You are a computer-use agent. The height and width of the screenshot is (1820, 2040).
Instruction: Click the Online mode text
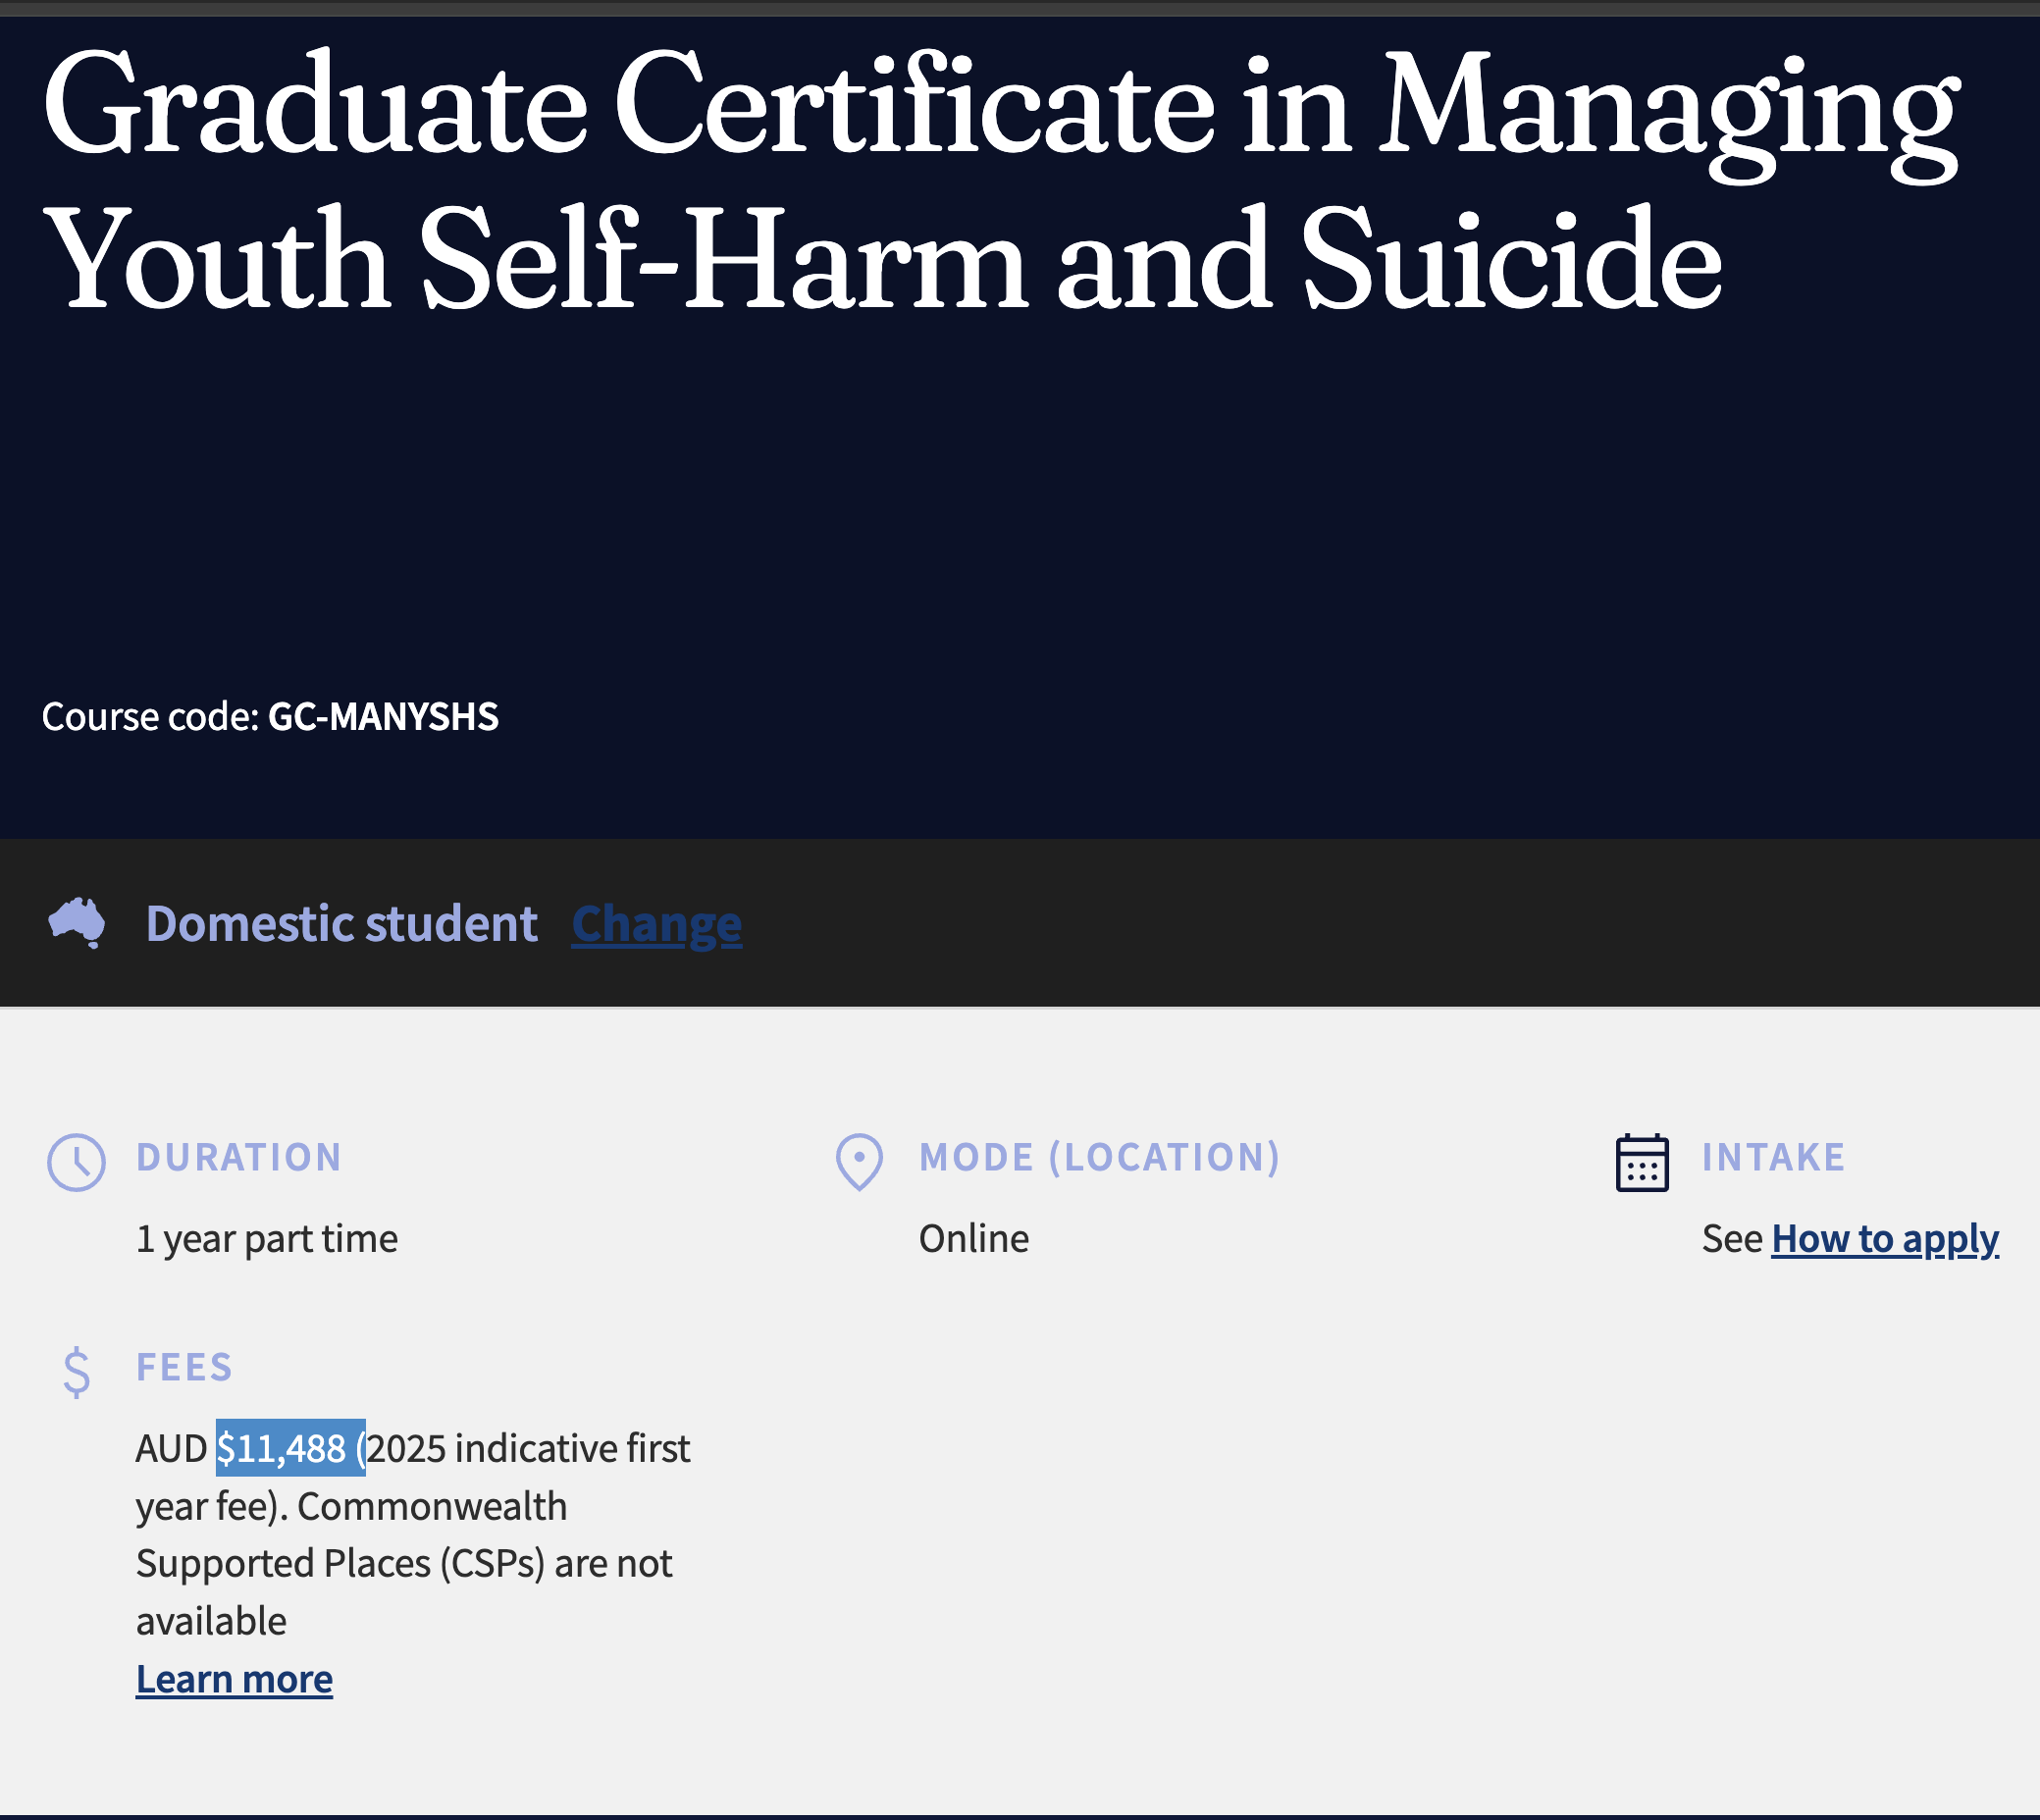(974, 1239)
